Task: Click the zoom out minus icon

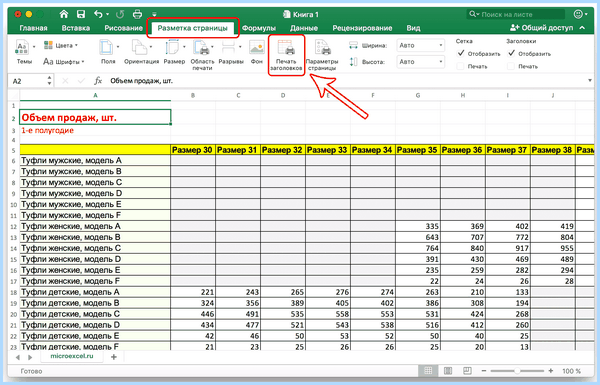Action: pos(484,371)
